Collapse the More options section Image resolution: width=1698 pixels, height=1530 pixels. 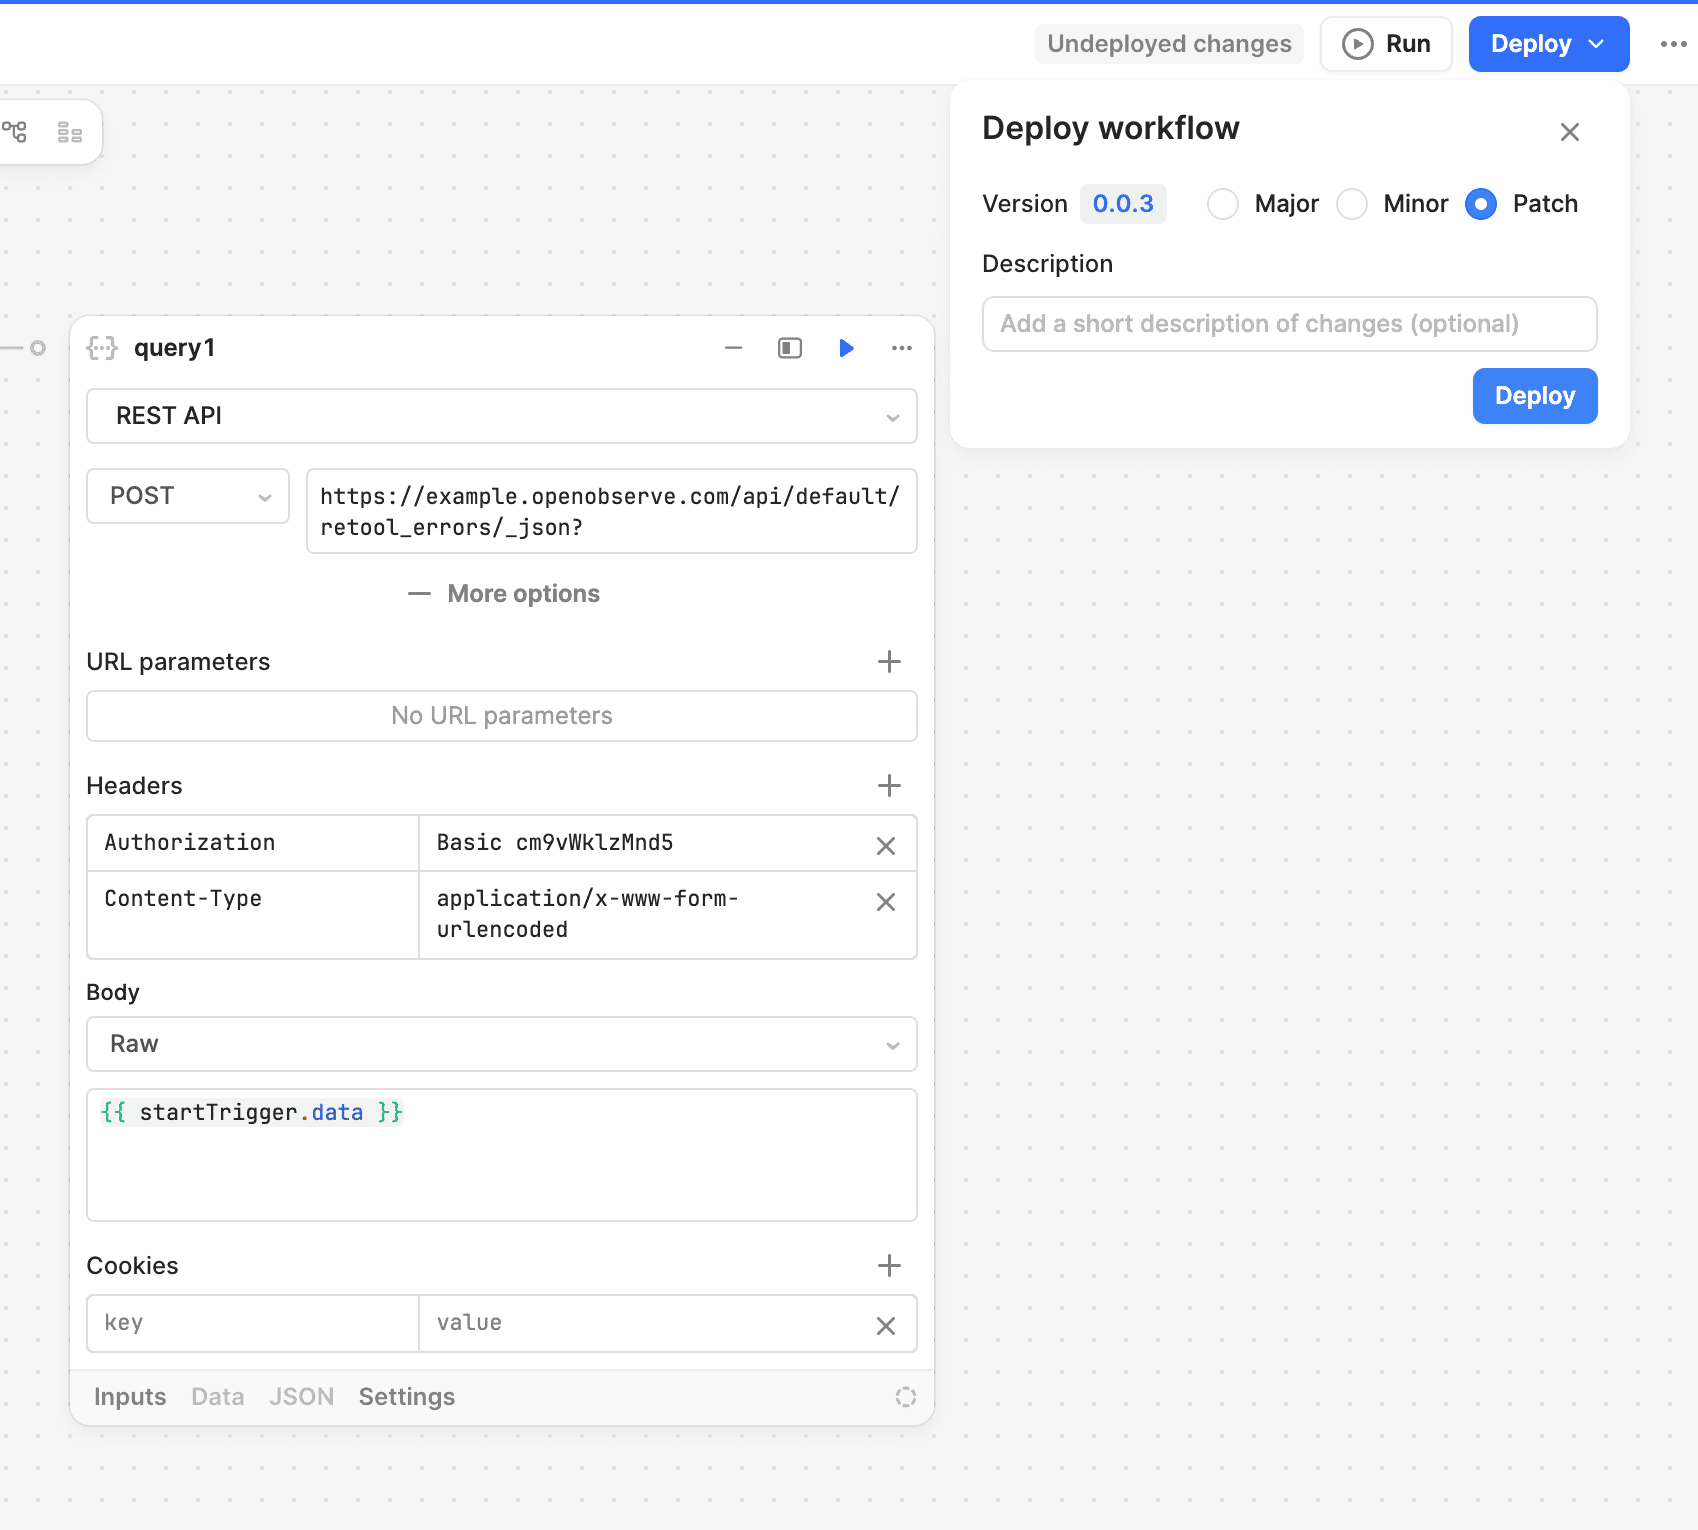pyautogui.click(x=504, y=594)
